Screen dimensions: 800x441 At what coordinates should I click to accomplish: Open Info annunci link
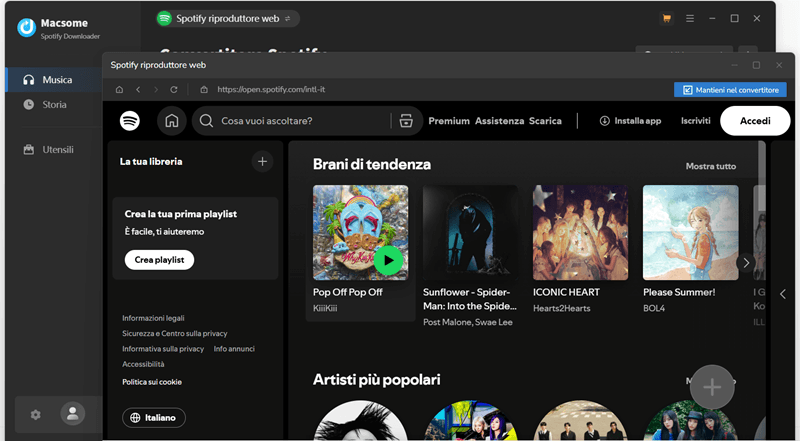pos(234,349)
